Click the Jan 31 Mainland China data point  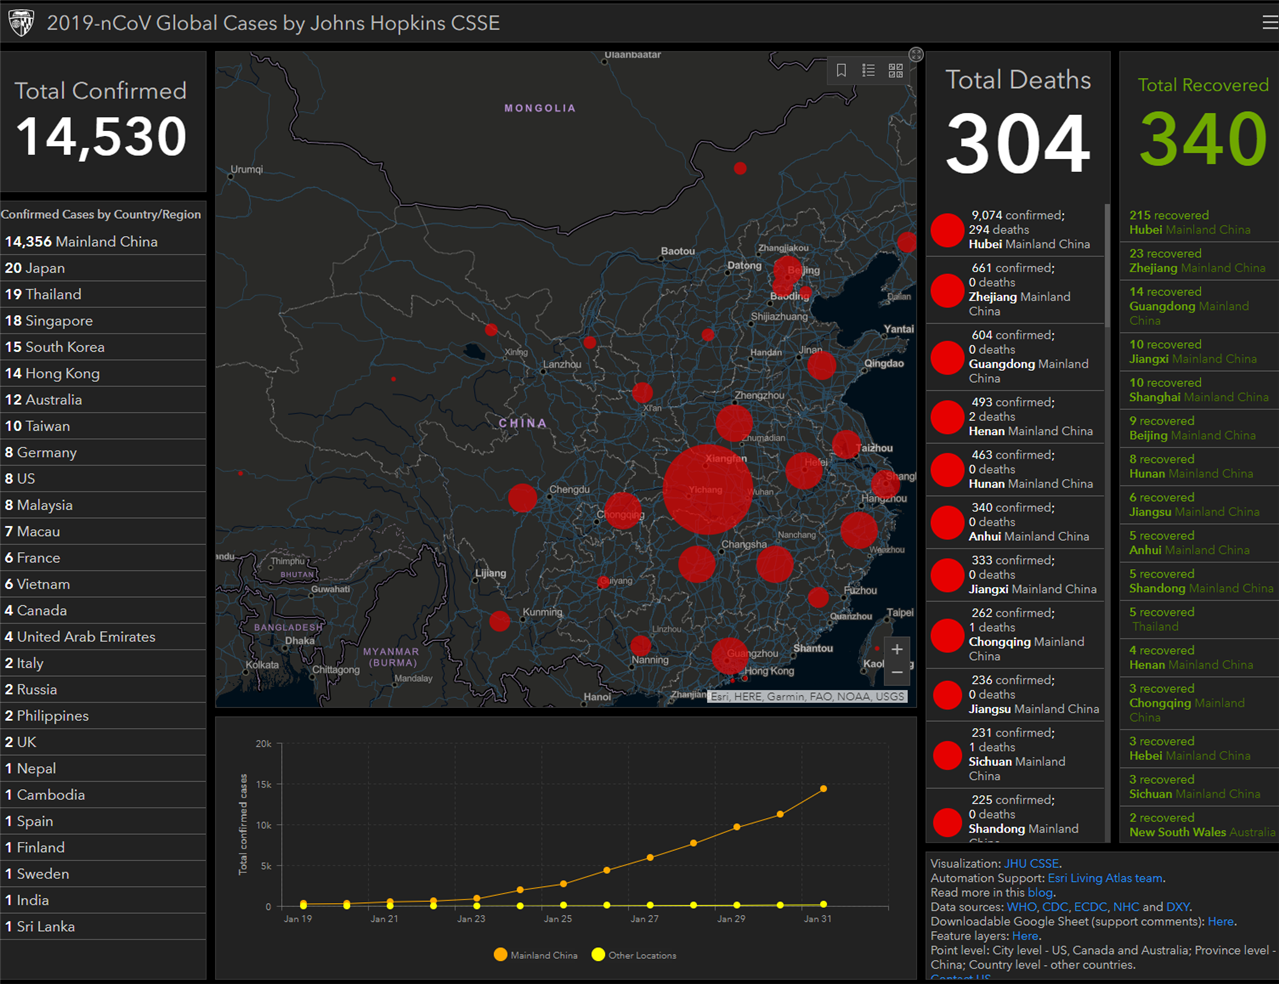pos(824,789)
